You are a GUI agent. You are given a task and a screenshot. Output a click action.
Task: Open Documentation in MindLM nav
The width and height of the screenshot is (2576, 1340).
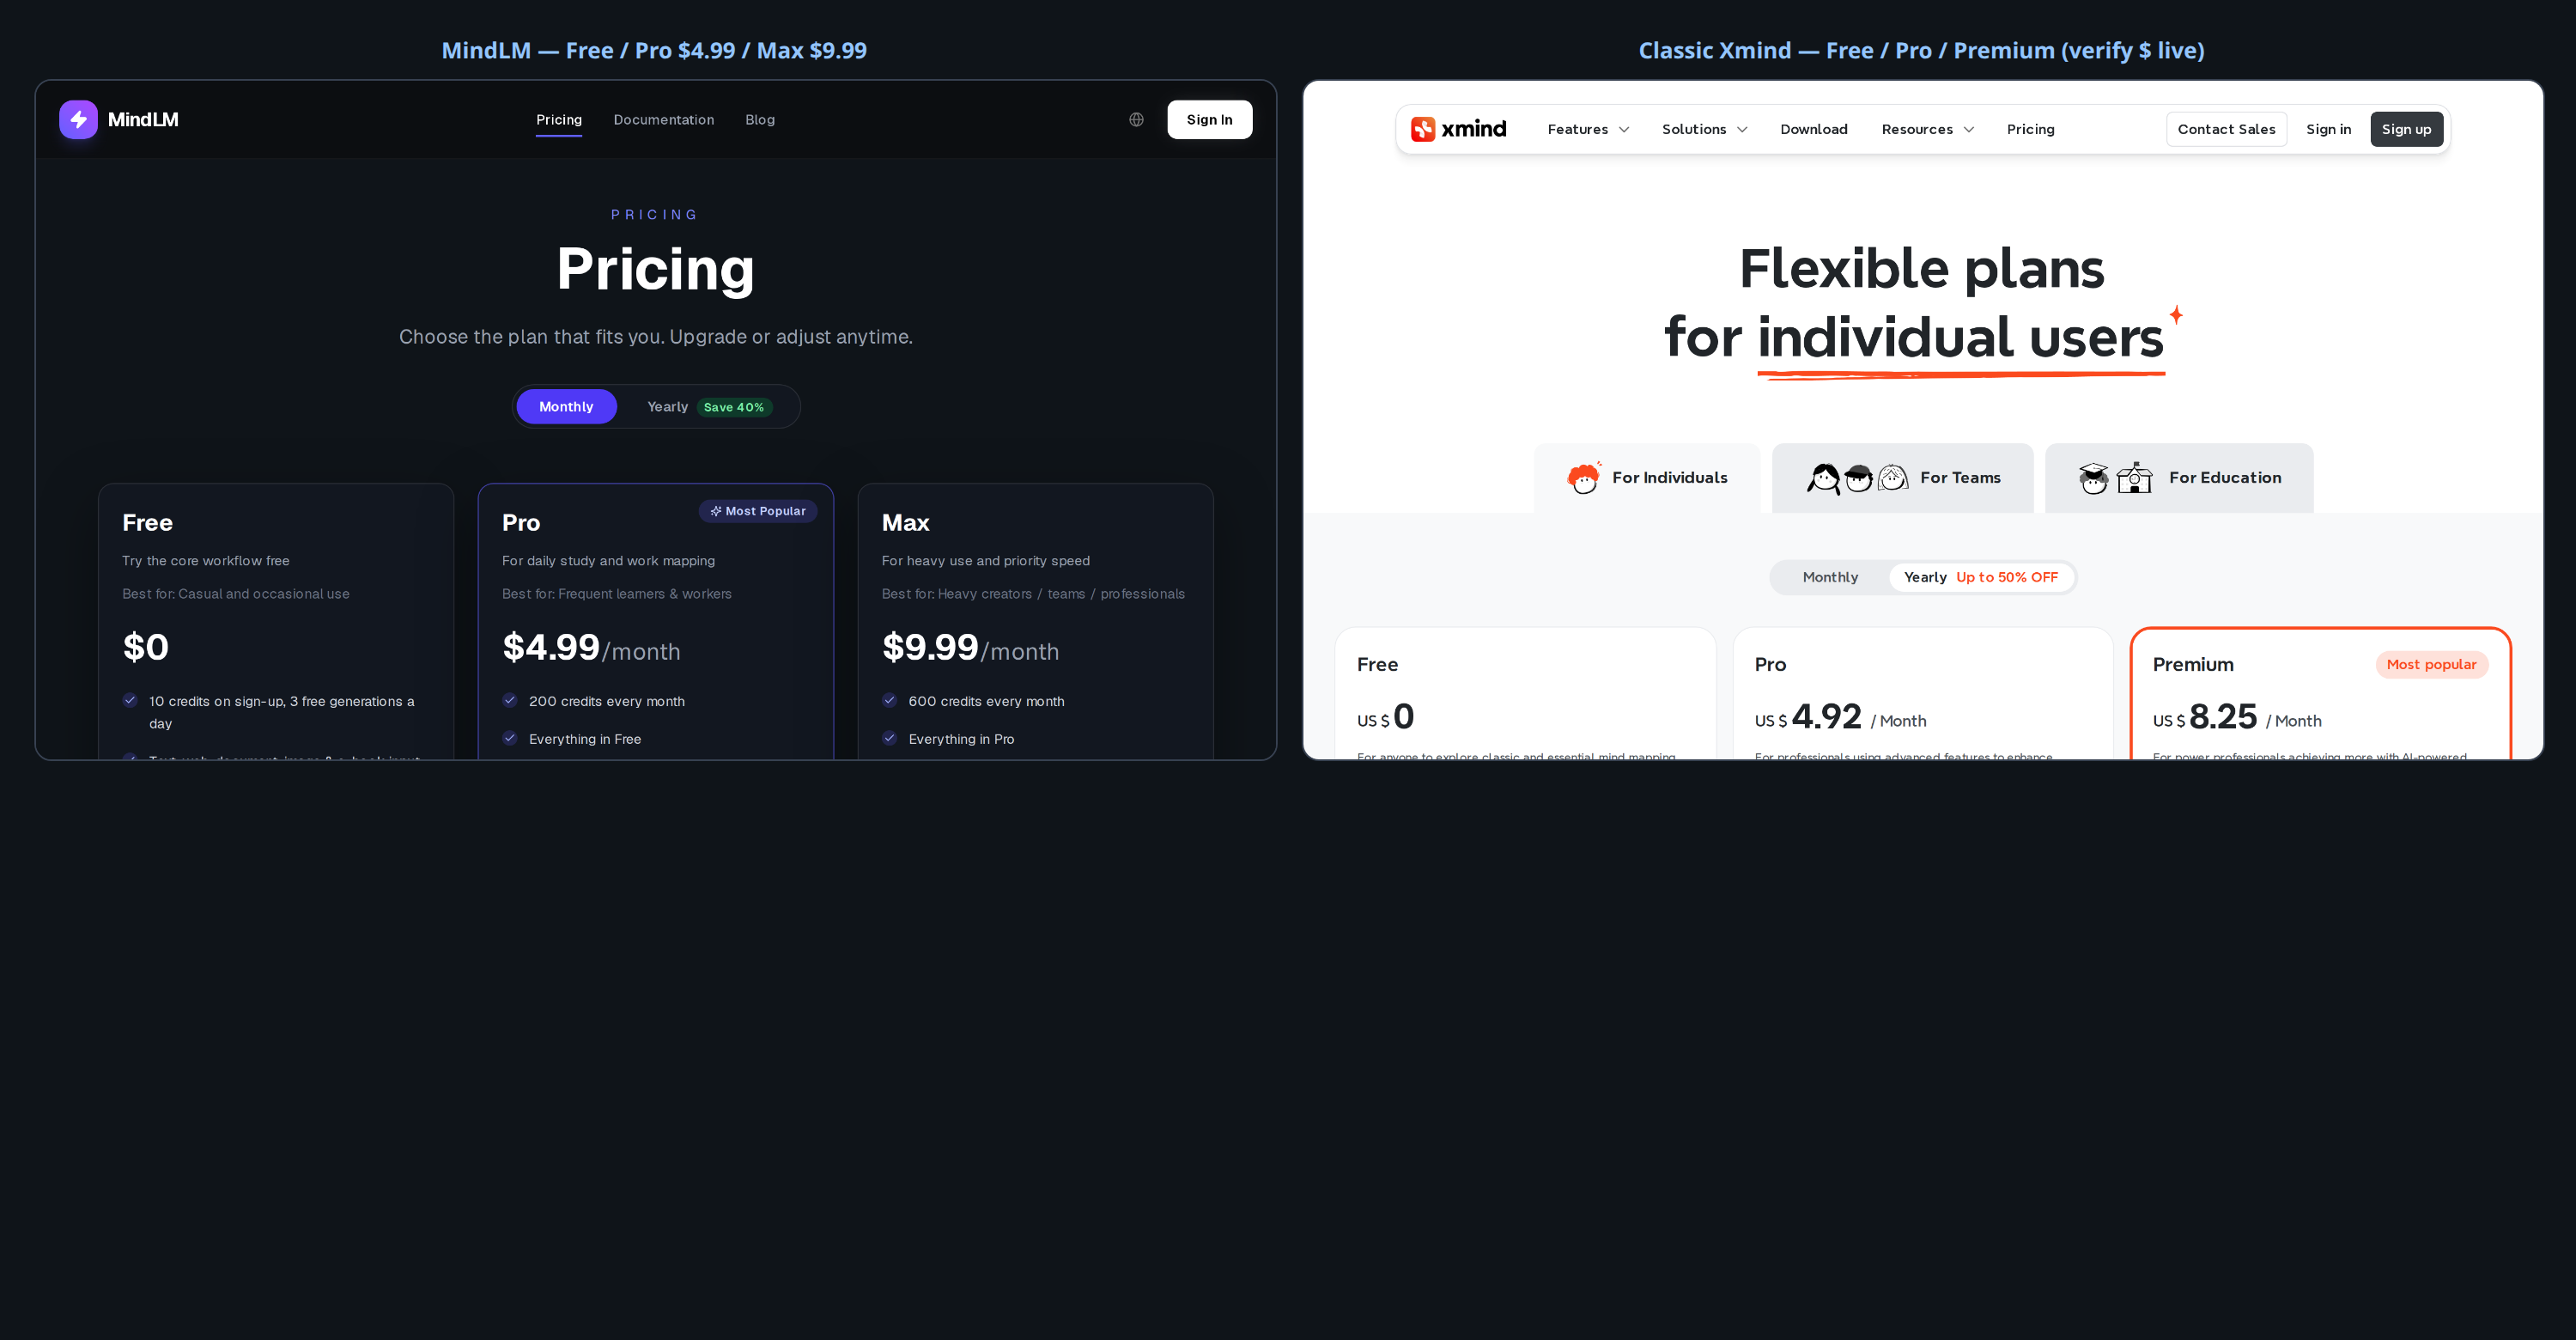664,120
